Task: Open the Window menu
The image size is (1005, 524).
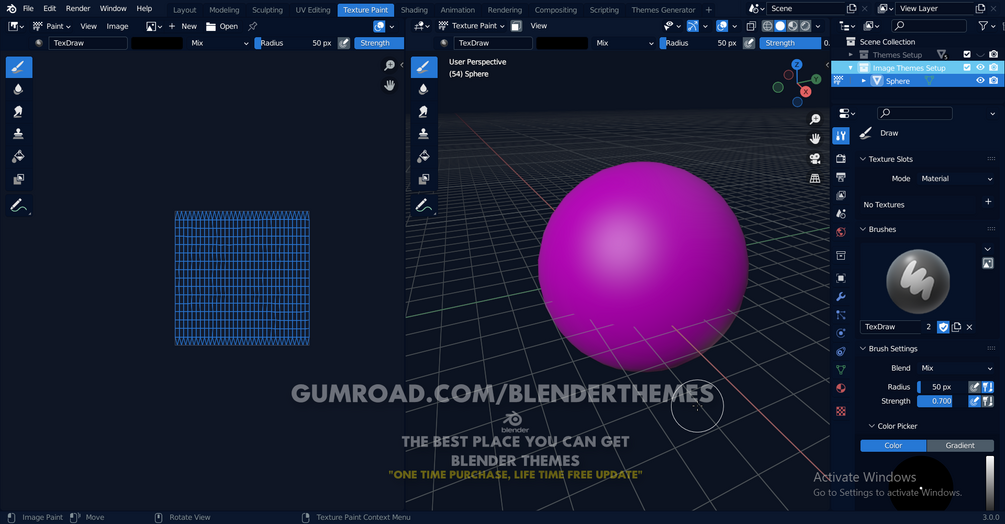Action: click(113, 8)
